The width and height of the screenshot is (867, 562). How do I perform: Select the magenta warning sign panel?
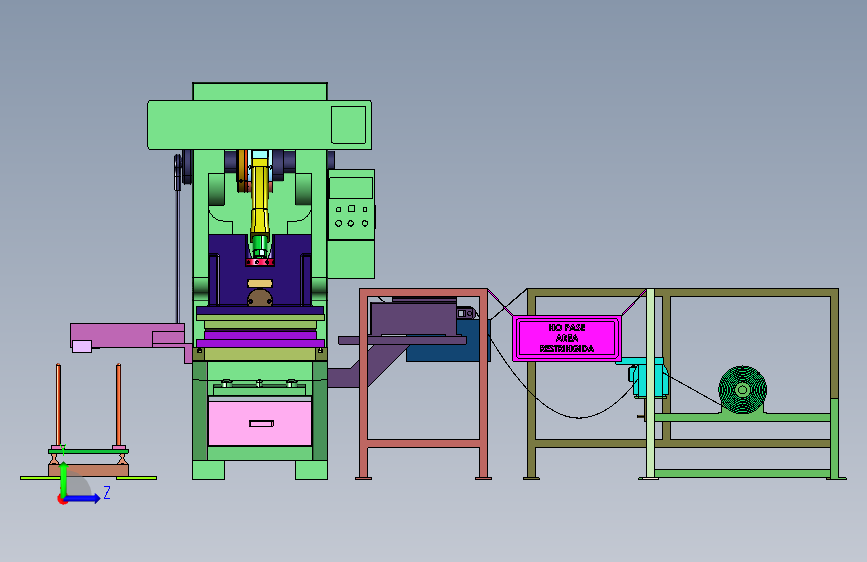click(567, 338)
